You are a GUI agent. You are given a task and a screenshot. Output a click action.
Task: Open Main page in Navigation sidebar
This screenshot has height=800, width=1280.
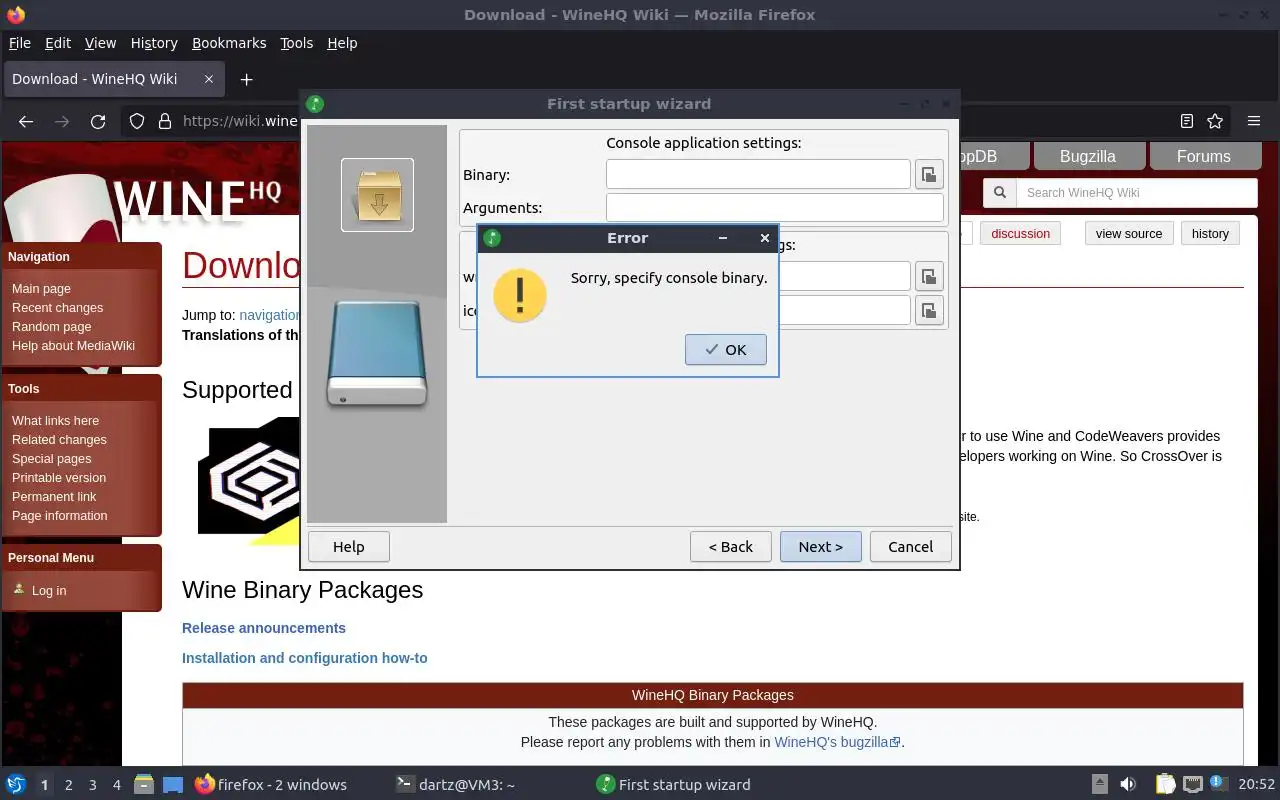point(41,289)
